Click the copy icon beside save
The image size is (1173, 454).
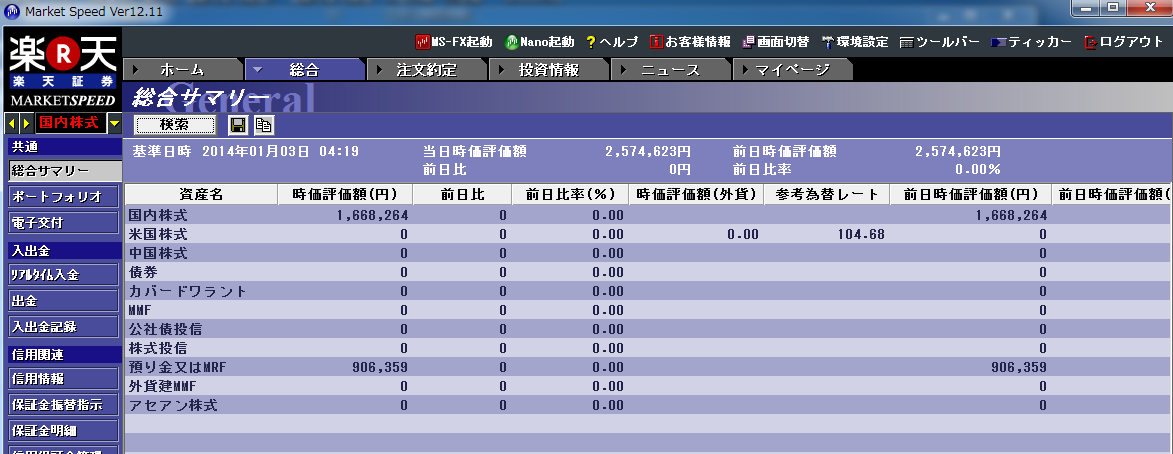coord(263,125)
